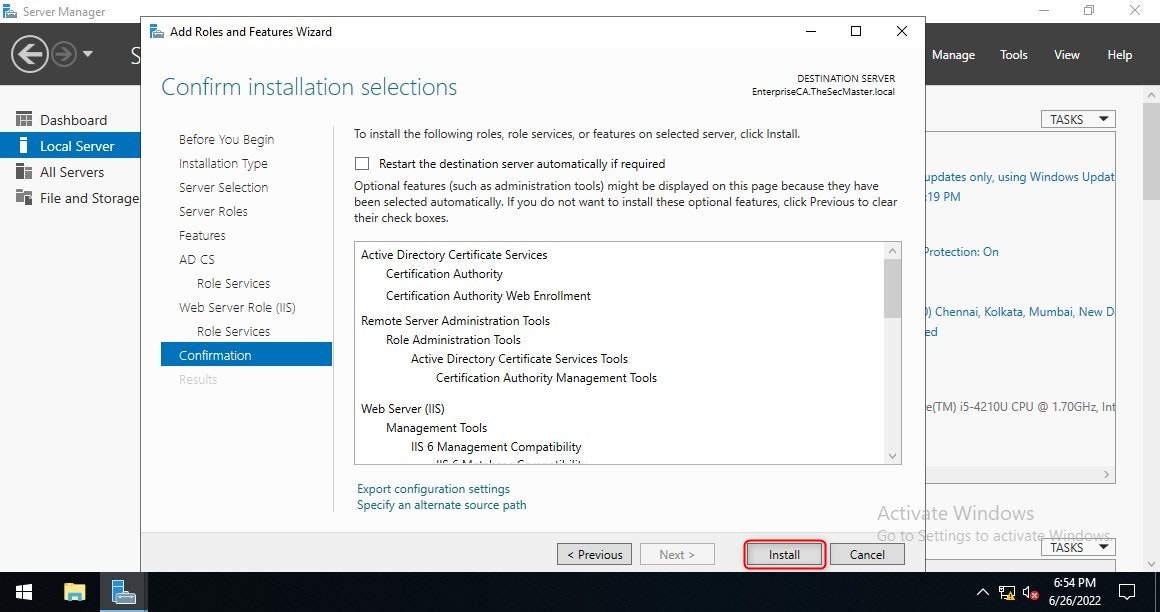
Task: Click the Dashboard icon in sidebar
Action: 24,119
